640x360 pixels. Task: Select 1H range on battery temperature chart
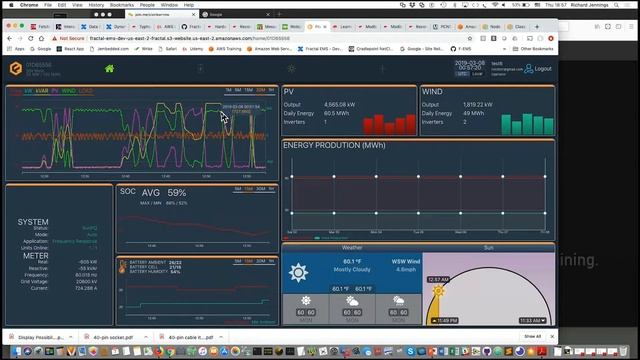click(x=271, y=261)
